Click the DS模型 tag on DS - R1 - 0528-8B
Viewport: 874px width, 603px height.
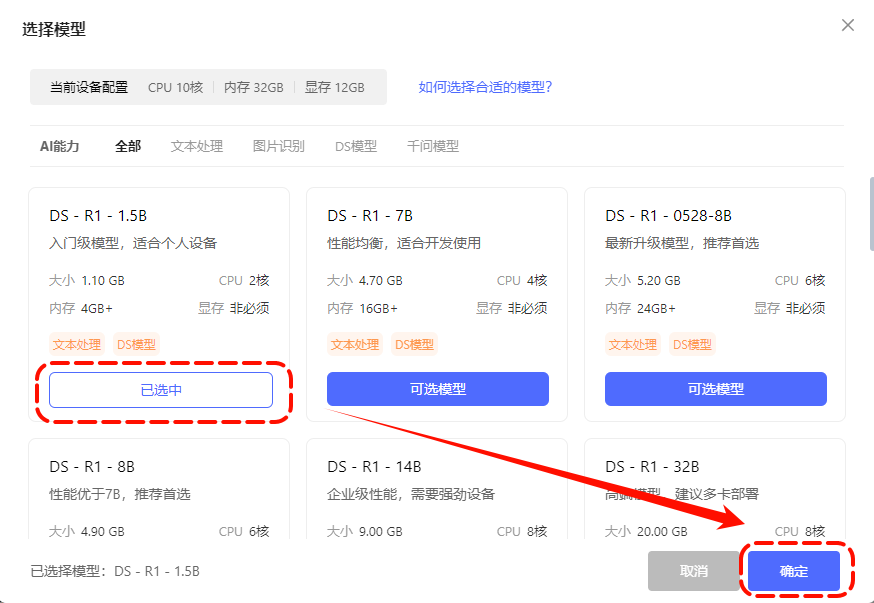692,344
